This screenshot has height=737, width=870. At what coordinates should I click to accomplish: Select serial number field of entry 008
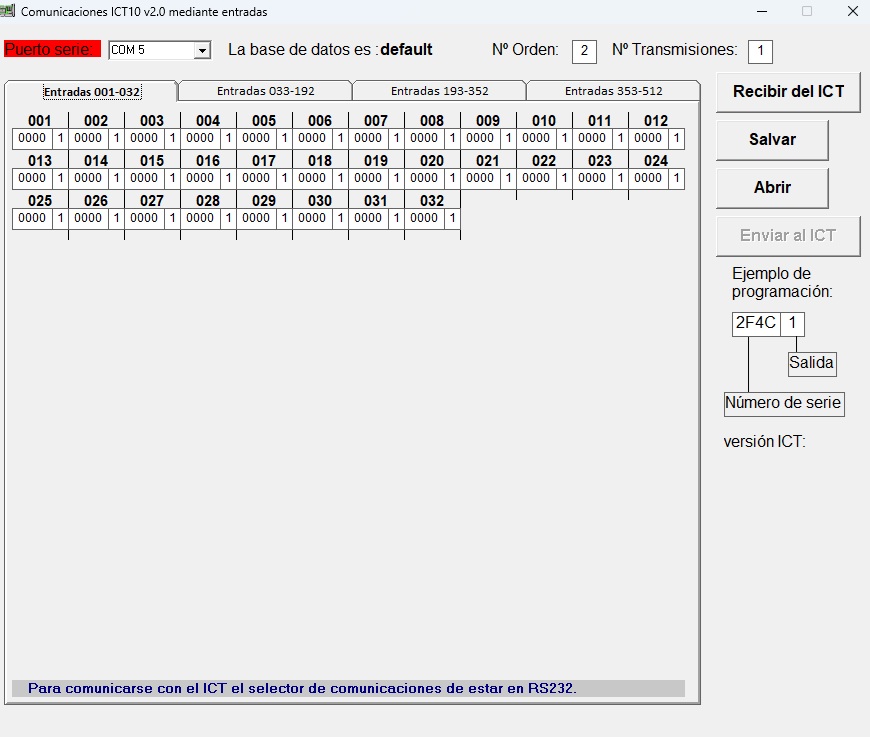point(424,138)
